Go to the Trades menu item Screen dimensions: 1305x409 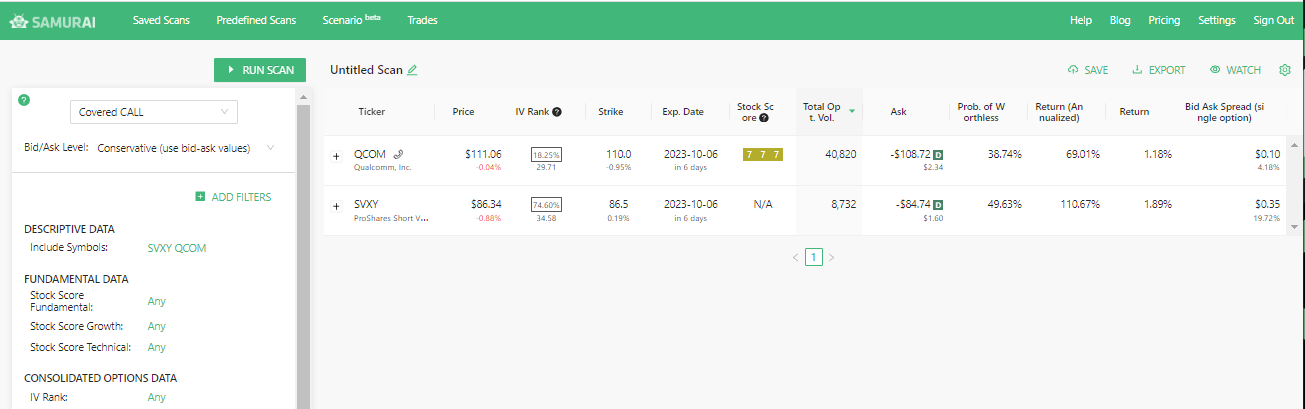click(x=422, y=20)
